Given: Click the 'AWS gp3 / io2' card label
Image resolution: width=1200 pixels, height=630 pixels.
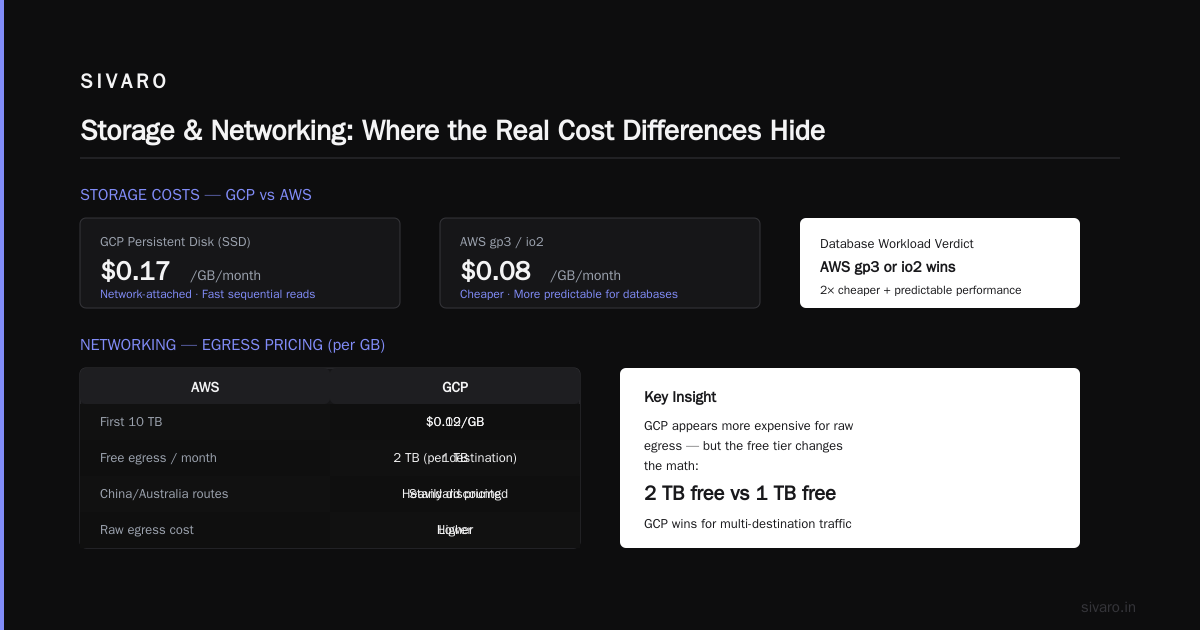Looking at the screenshot, I should point(502,242).
